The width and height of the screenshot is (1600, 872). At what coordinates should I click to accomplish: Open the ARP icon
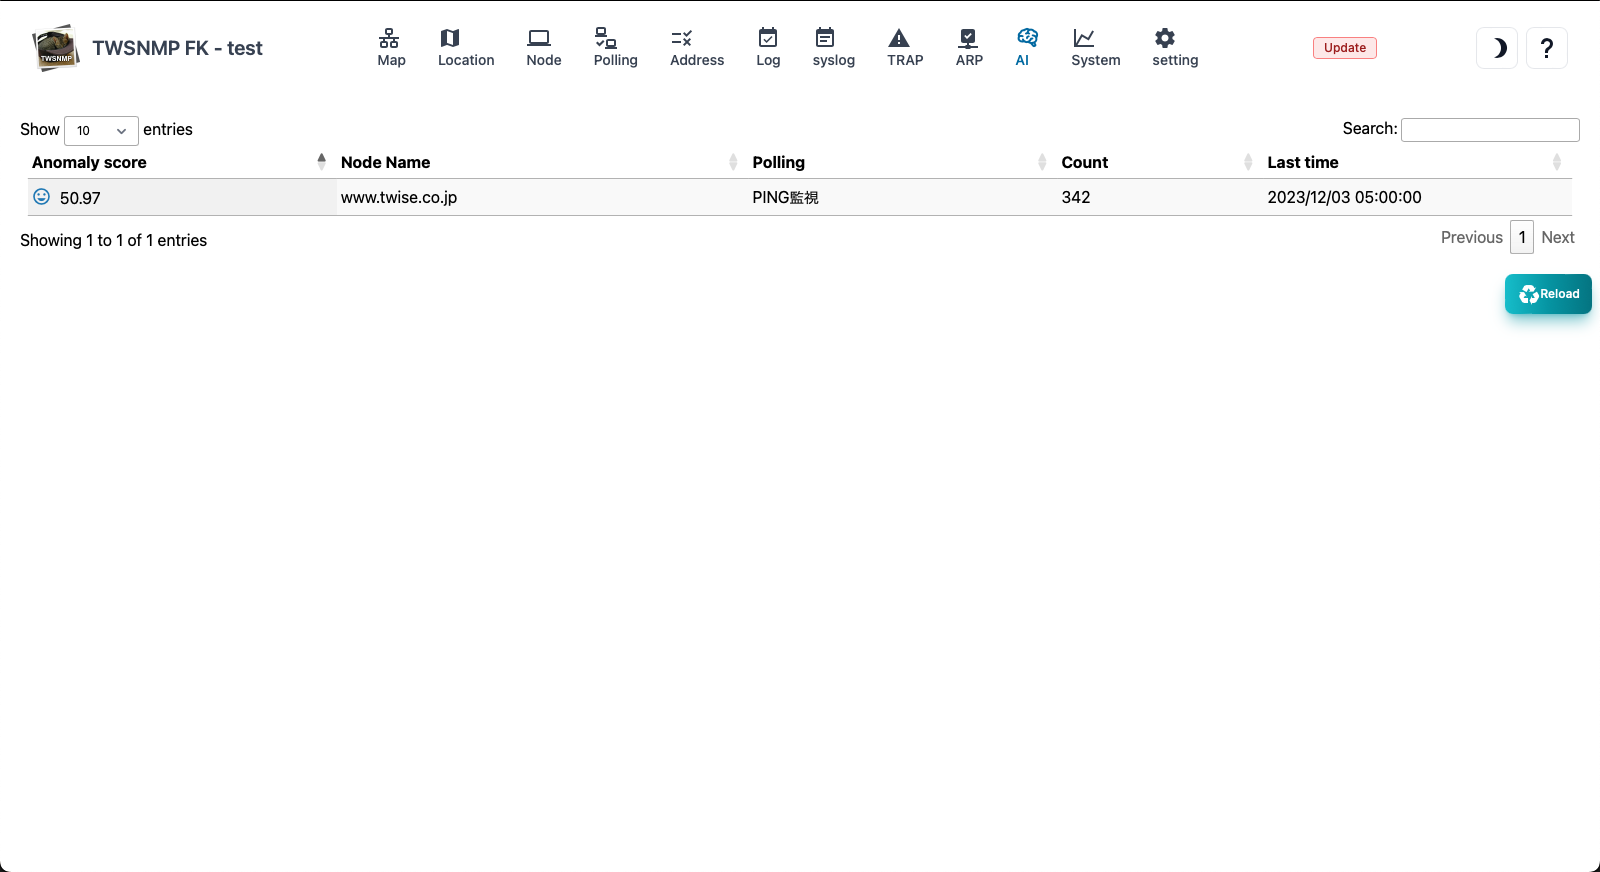(x=968, y=39)
